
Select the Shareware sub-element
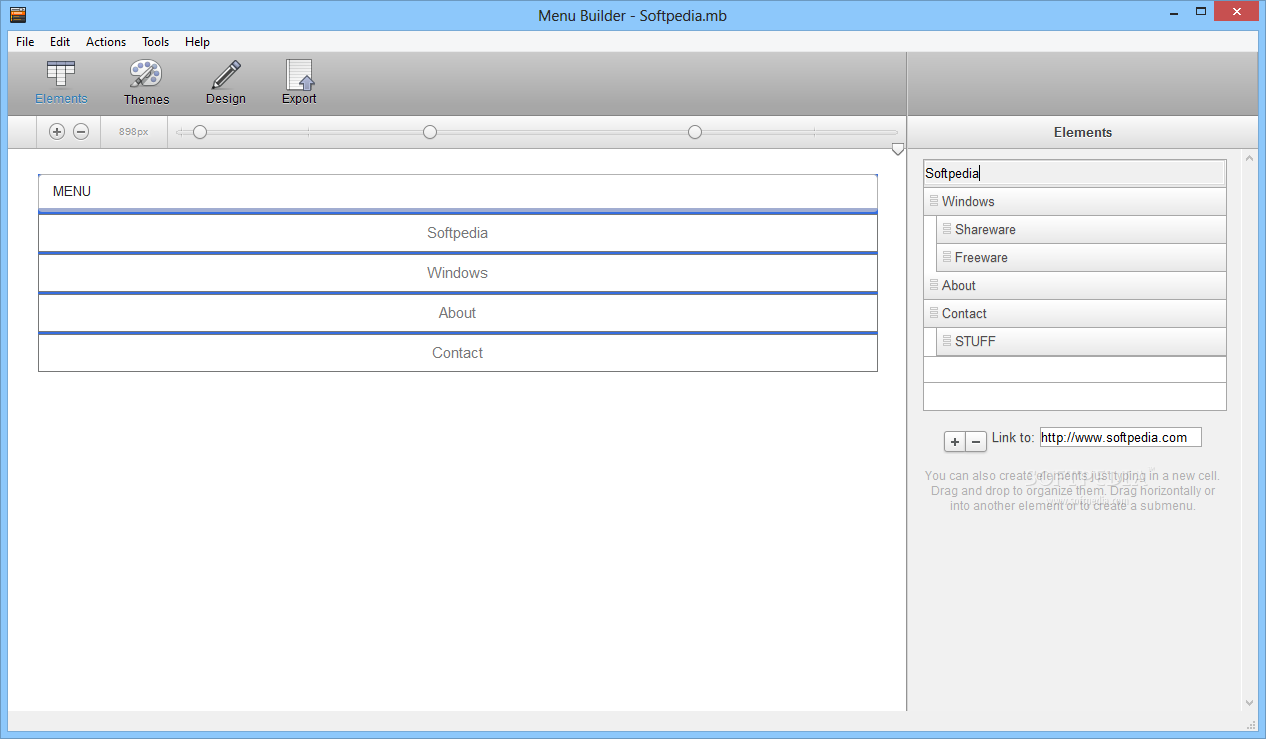tap(1081, 229)
